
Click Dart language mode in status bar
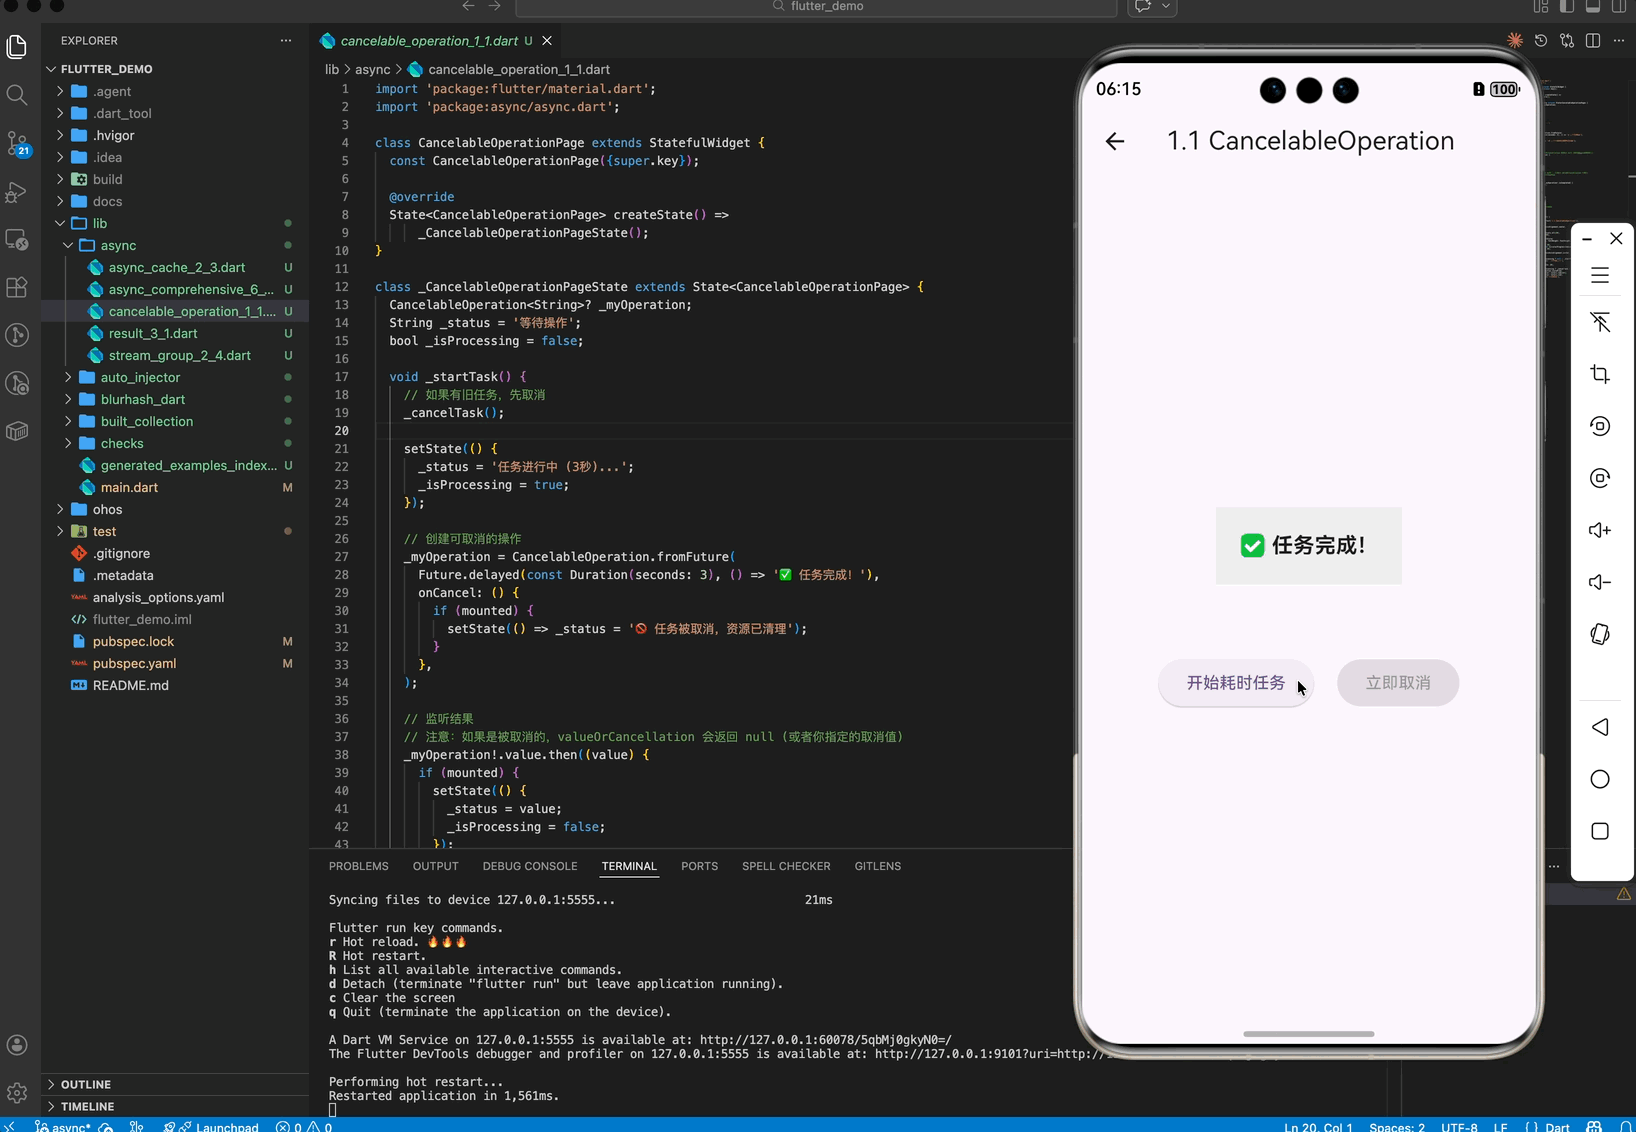(x=1557, y=1126)
